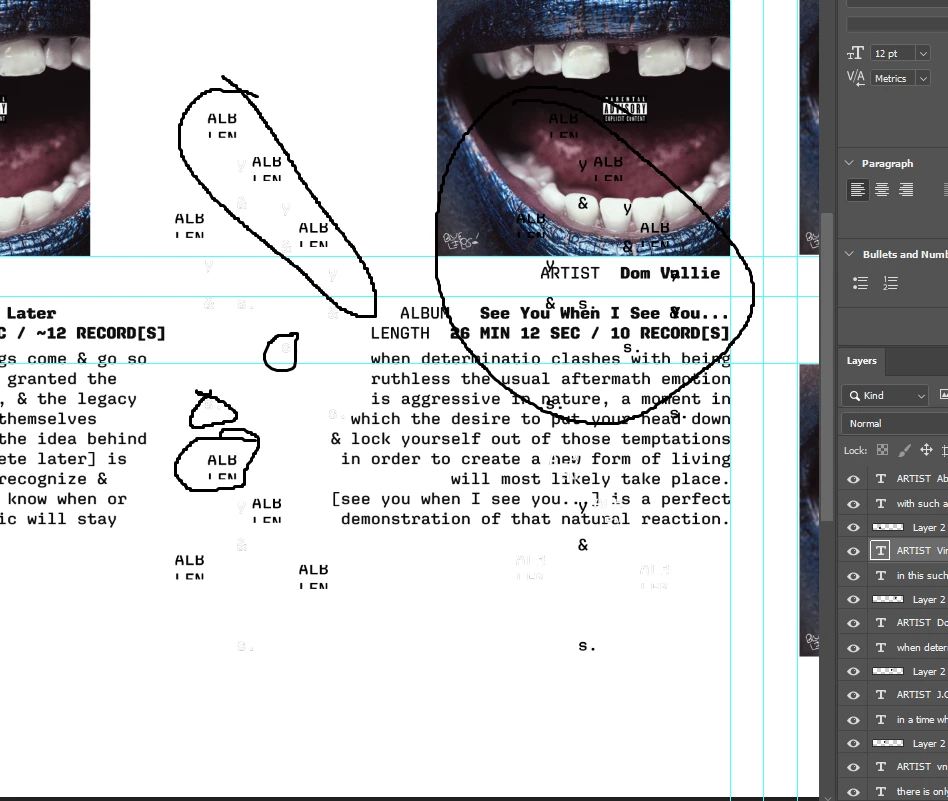Click the Metrics kerning field

(893, 78)
